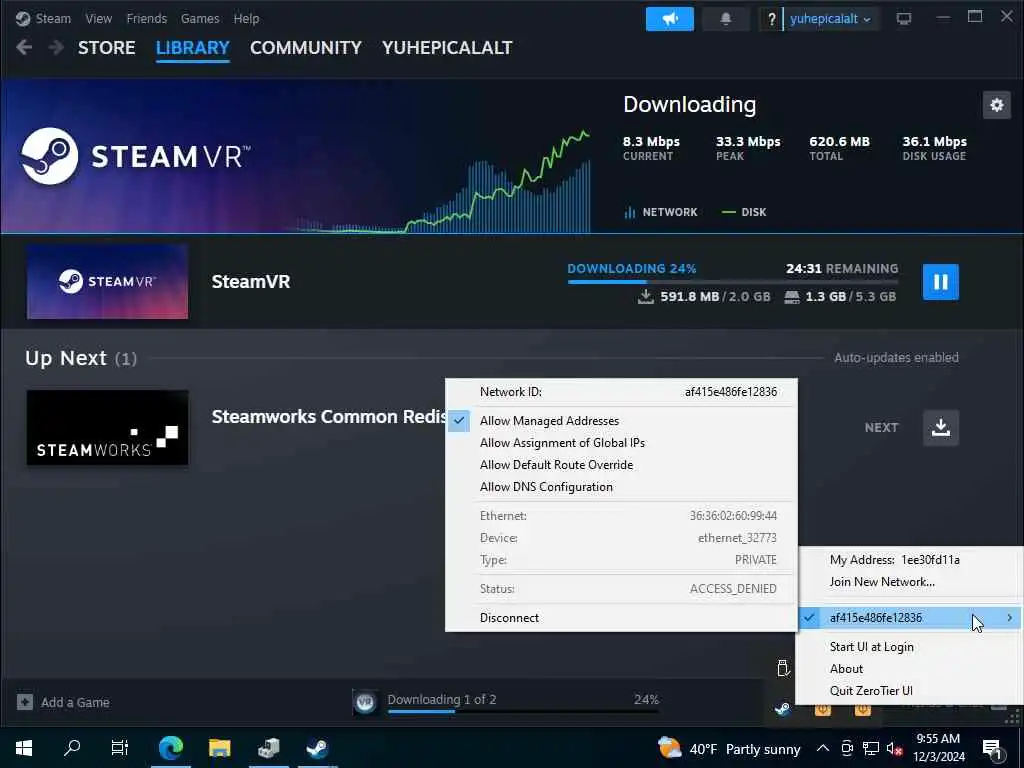Open the notifications bell
This screenshot has width=1024, height=768.
[x=726, y=19]
